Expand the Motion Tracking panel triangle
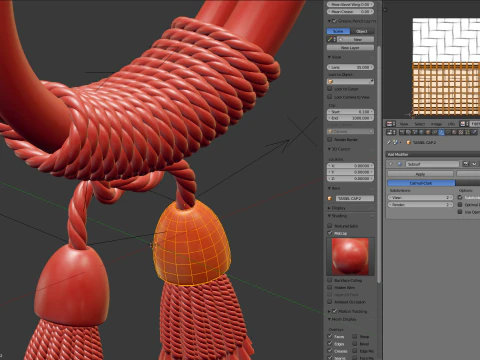Screen dimensions: 480x360 329,311
